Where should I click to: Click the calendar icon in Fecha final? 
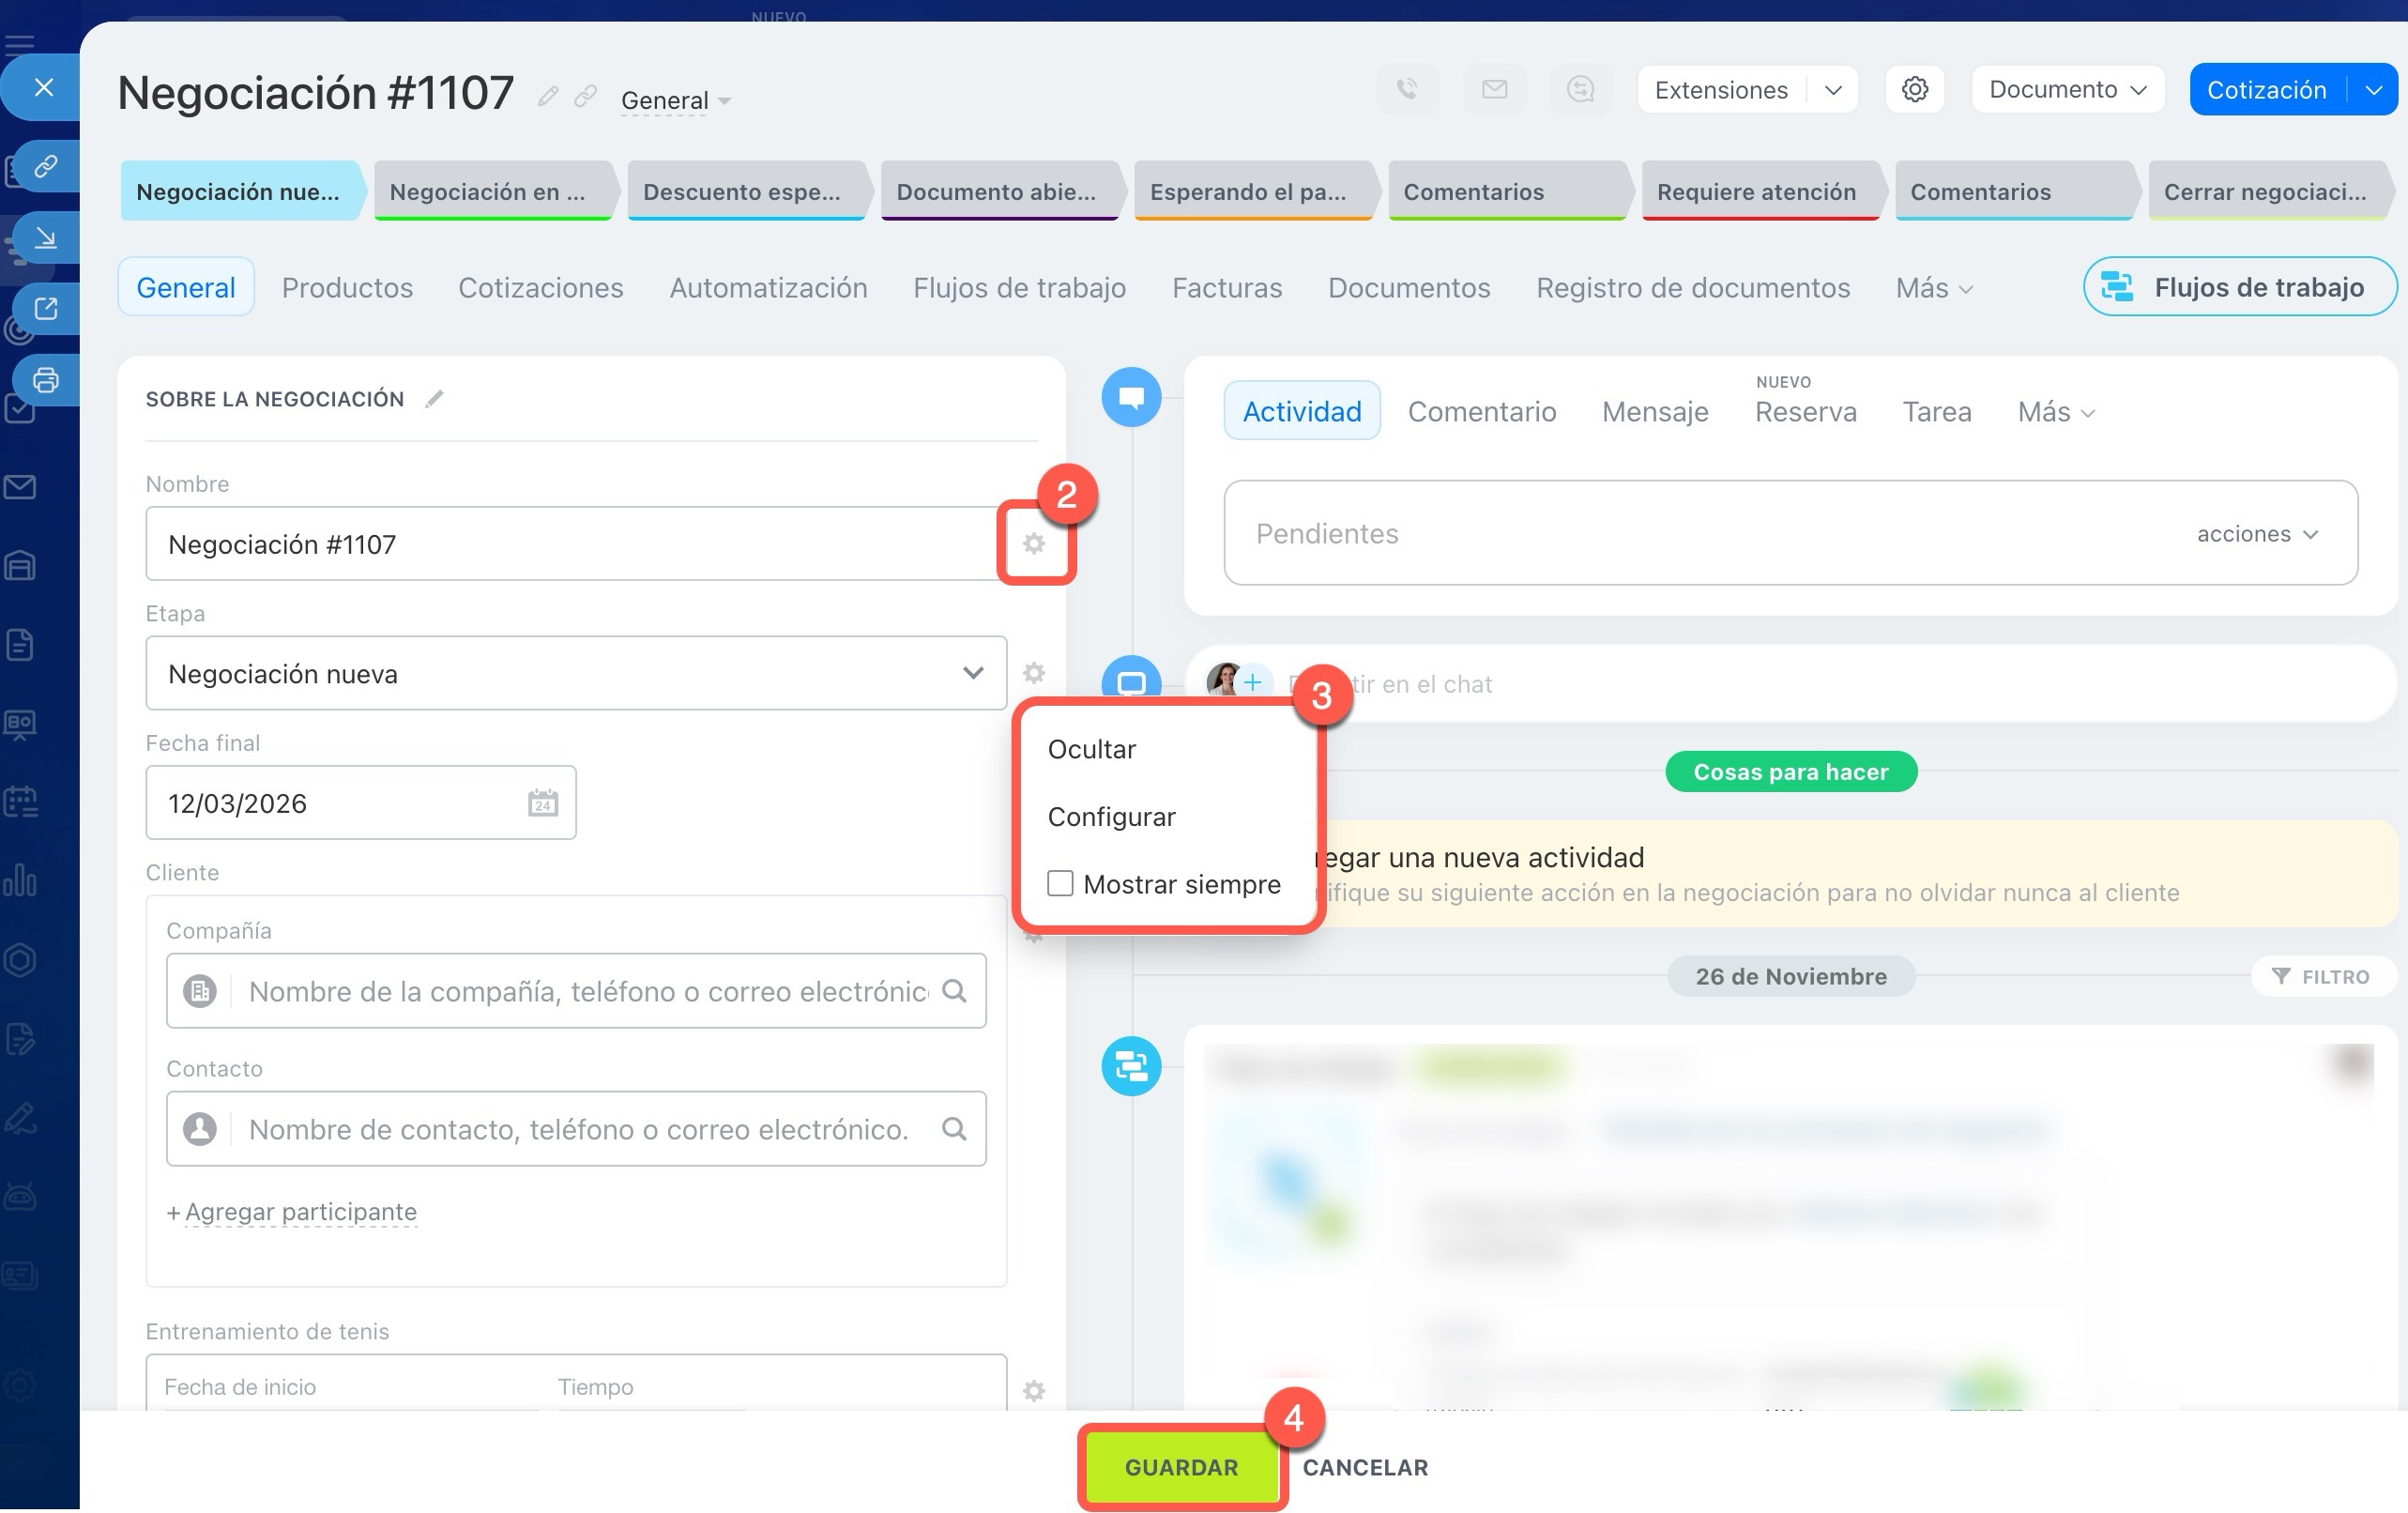click(x=542, y=803)
